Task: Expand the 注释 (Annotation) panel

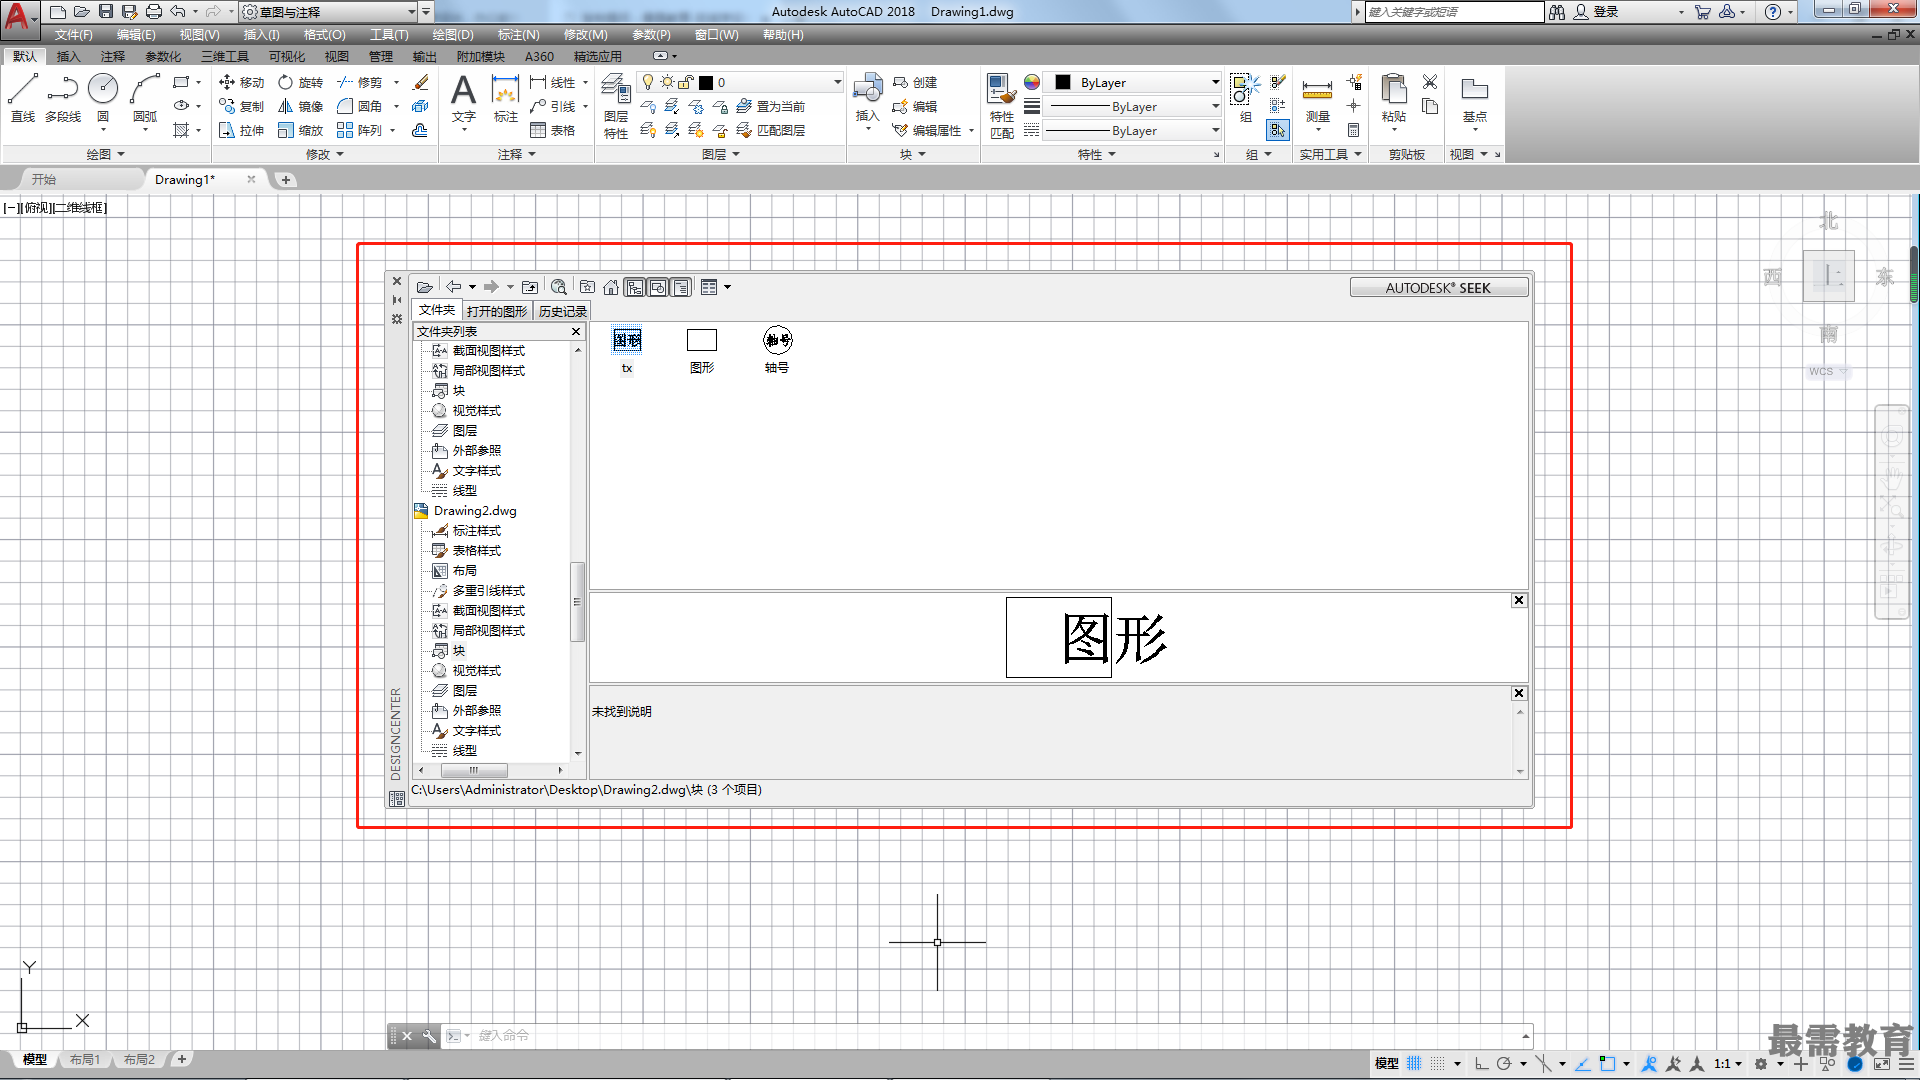Action: coord(517,154)
